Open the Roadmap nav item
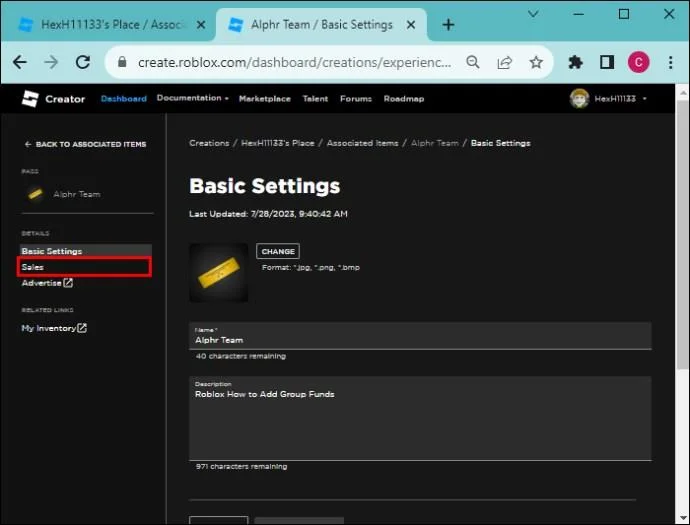 point(404,99)
